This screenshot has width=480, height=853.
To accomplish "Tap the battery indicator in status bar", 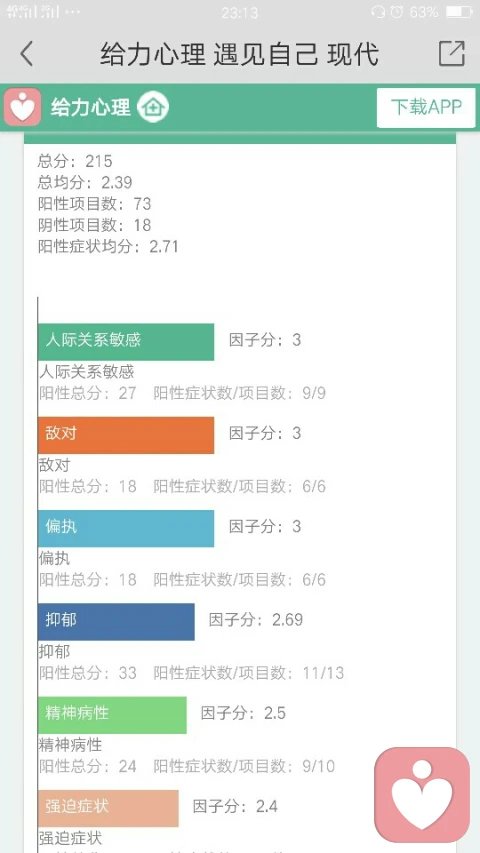I will tap(458, 11).
